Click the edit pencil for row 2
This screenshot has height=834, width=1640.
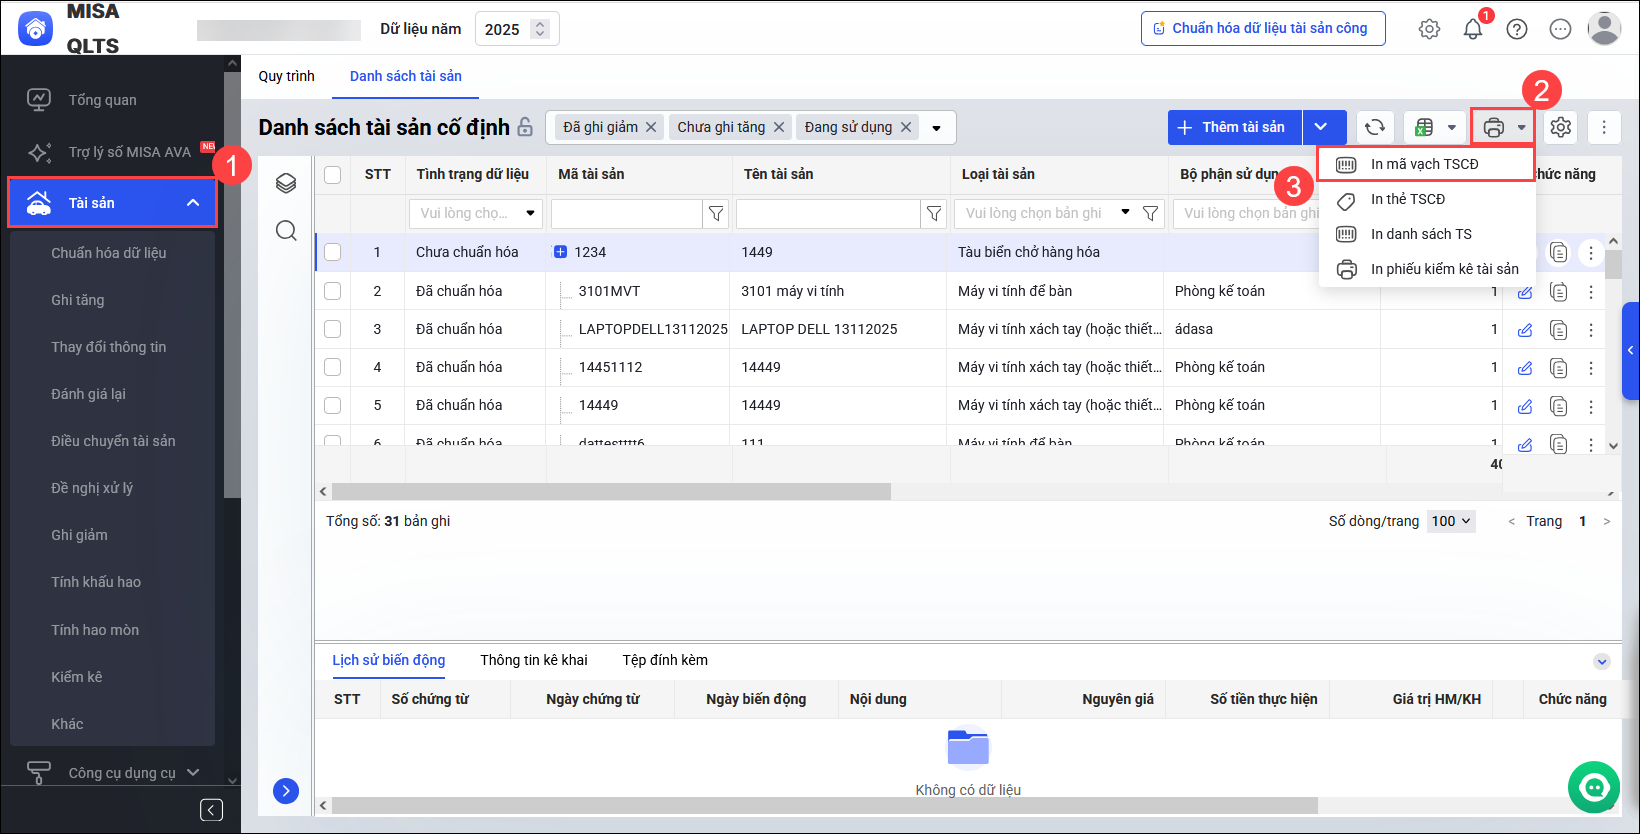tap(1525, 292)
